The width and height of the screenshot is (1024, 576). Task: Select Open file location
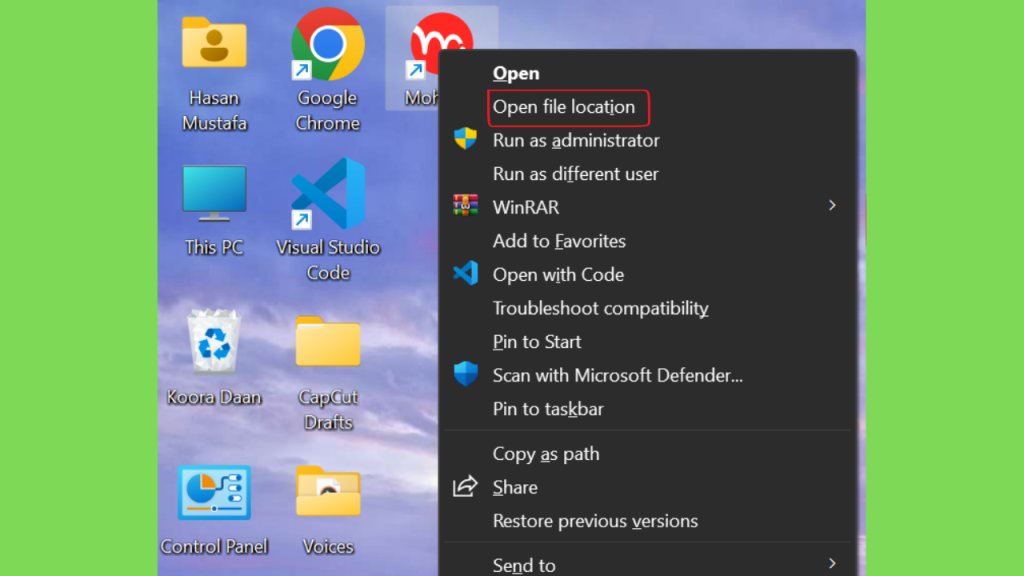tap(564, 107)
